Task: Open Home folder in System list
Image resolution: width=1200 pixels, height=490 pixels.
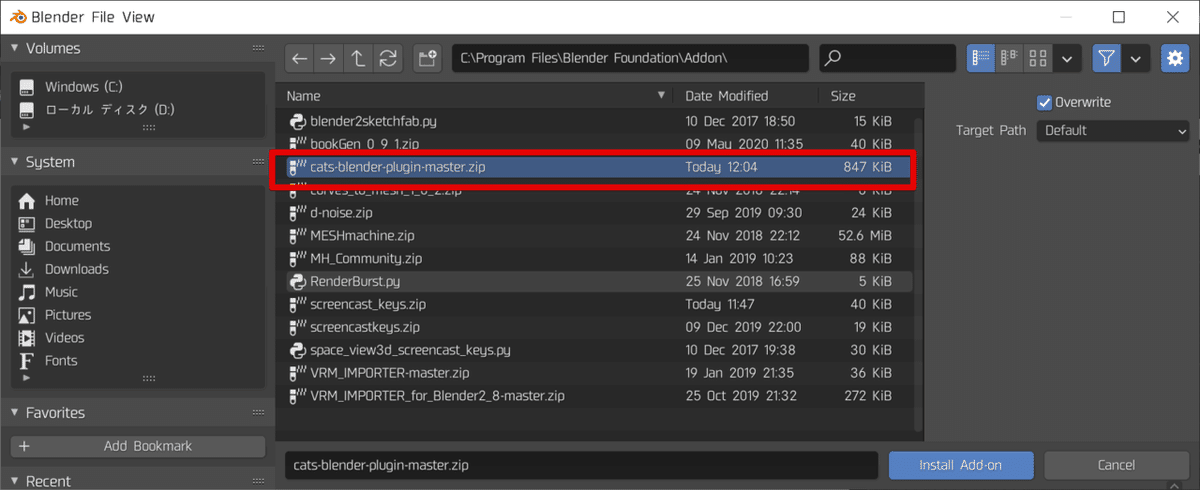Action: pos(137,201)
